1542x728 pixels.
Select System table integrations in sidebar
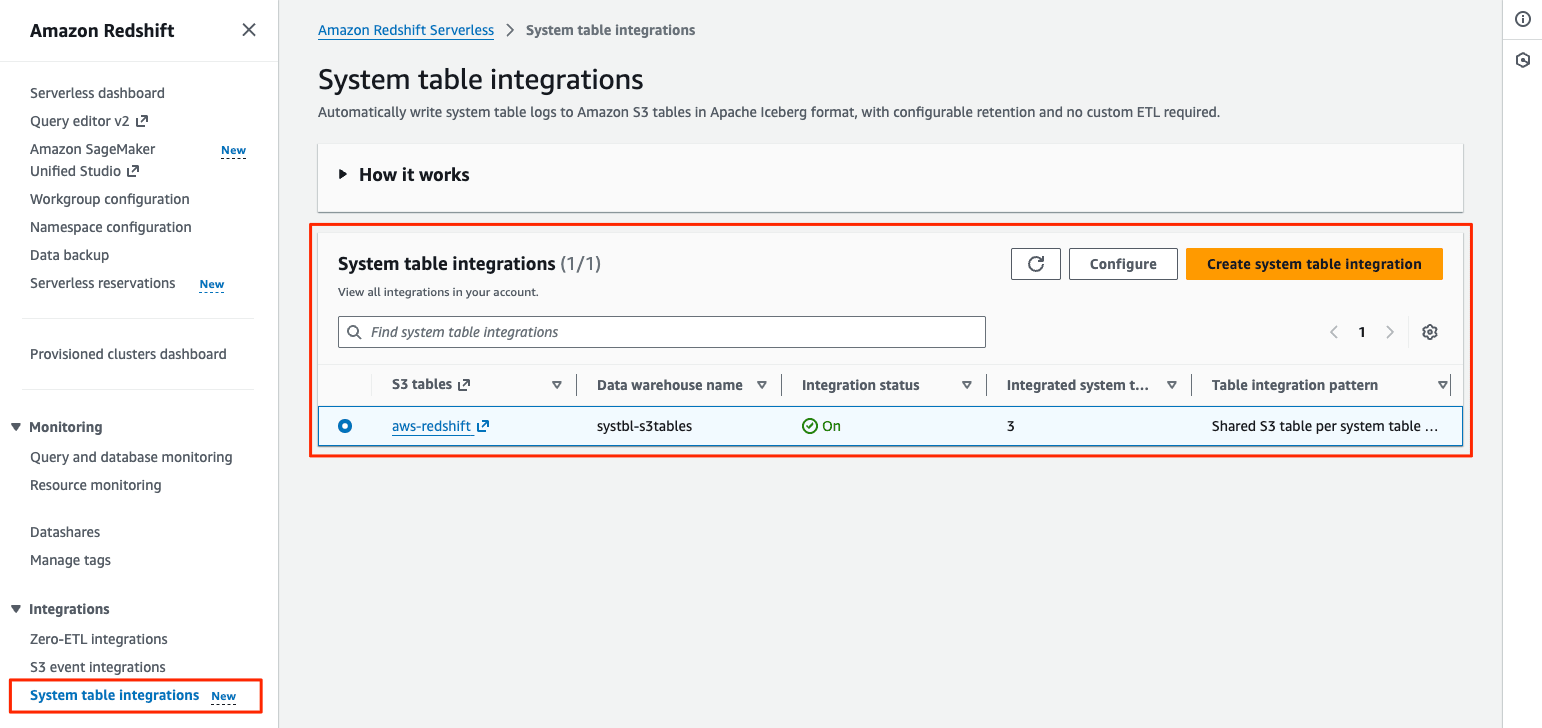click(x=115, y=695)
